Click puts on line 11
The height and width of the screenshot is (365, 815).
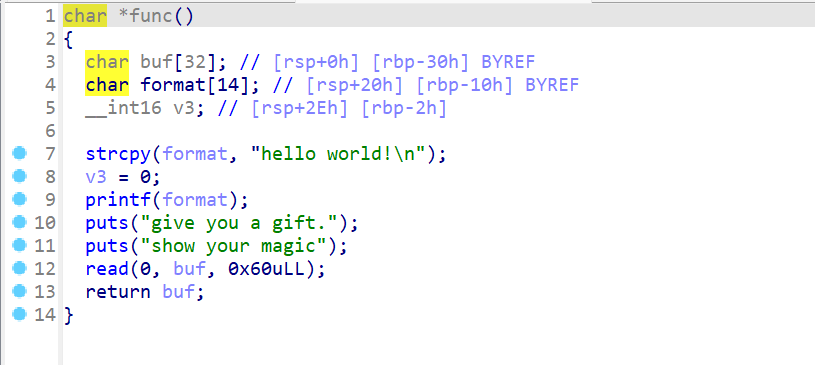(x=107, y=246)
